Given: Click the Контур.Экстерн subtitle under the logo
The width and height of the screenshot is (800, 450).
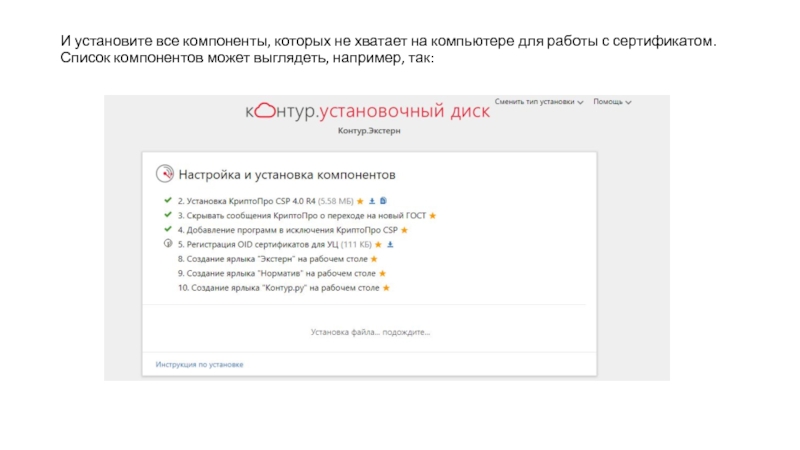Looking at the screenshot, I should click(369, 131).
